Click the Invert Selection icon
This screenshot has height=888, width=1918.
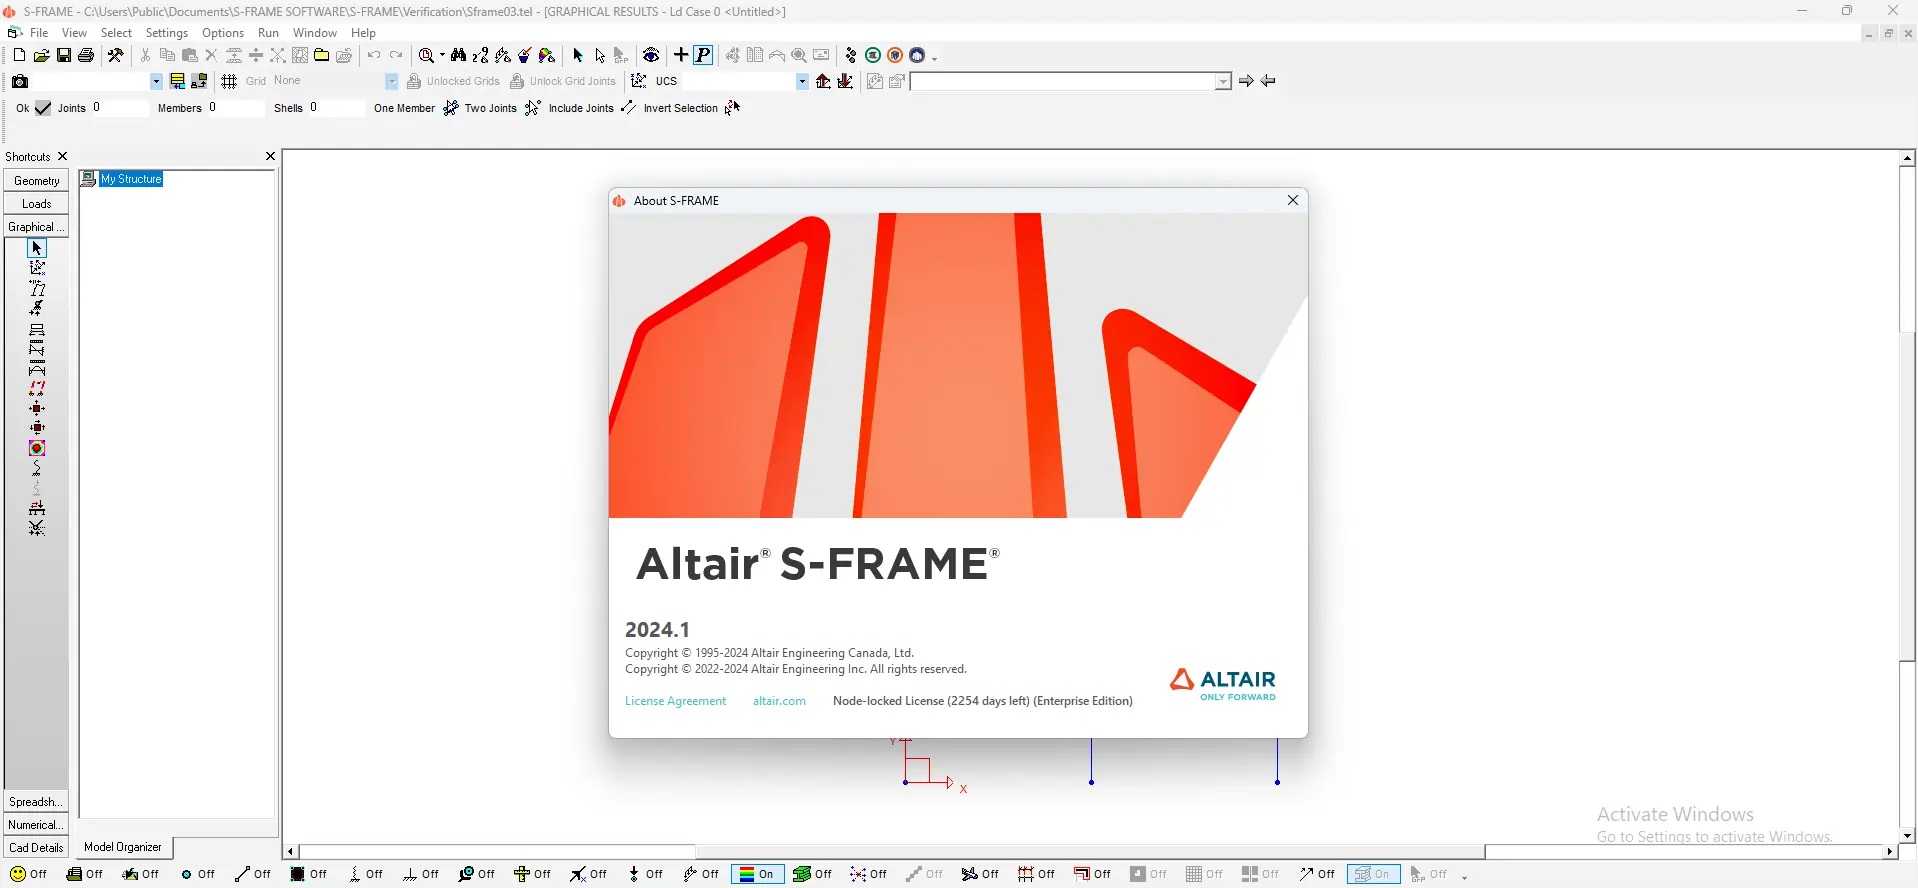732,108
